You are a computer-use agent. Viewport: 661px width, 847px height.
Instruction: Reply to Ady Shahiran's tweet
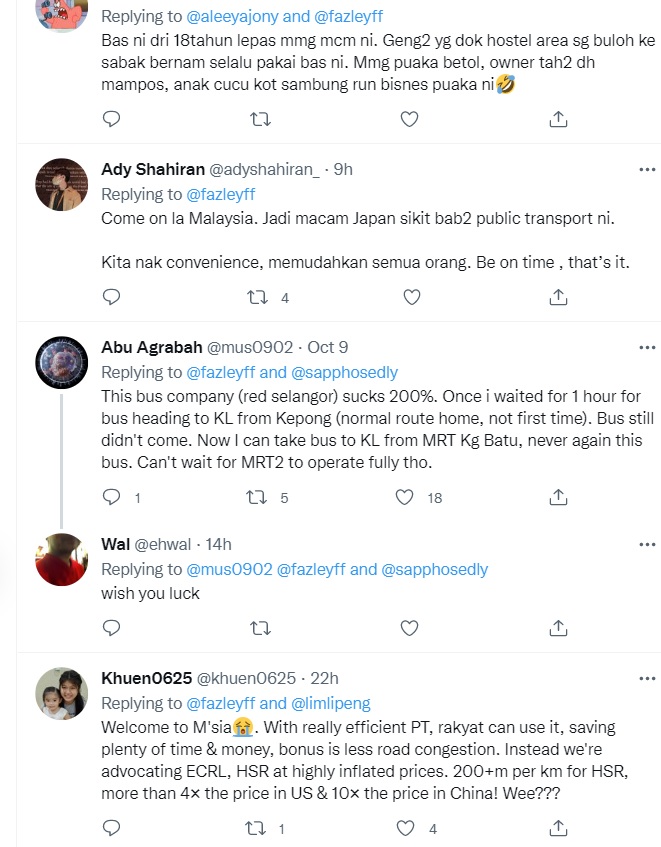click(112, 297)
